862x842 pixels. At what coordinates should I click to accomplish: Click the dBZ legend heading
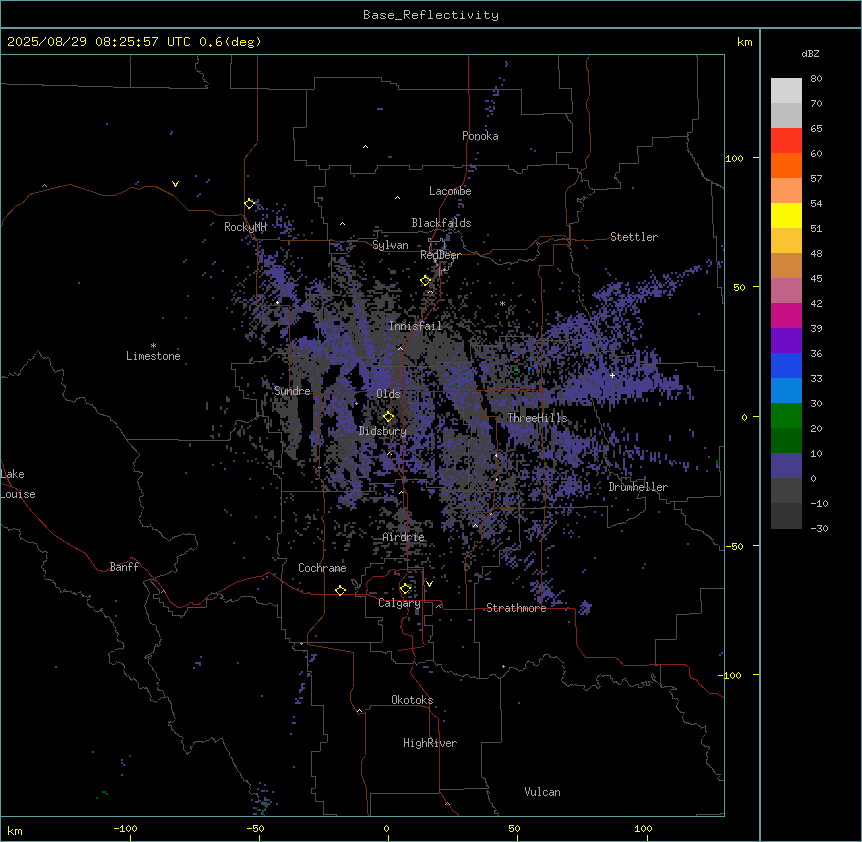[810, 53]
